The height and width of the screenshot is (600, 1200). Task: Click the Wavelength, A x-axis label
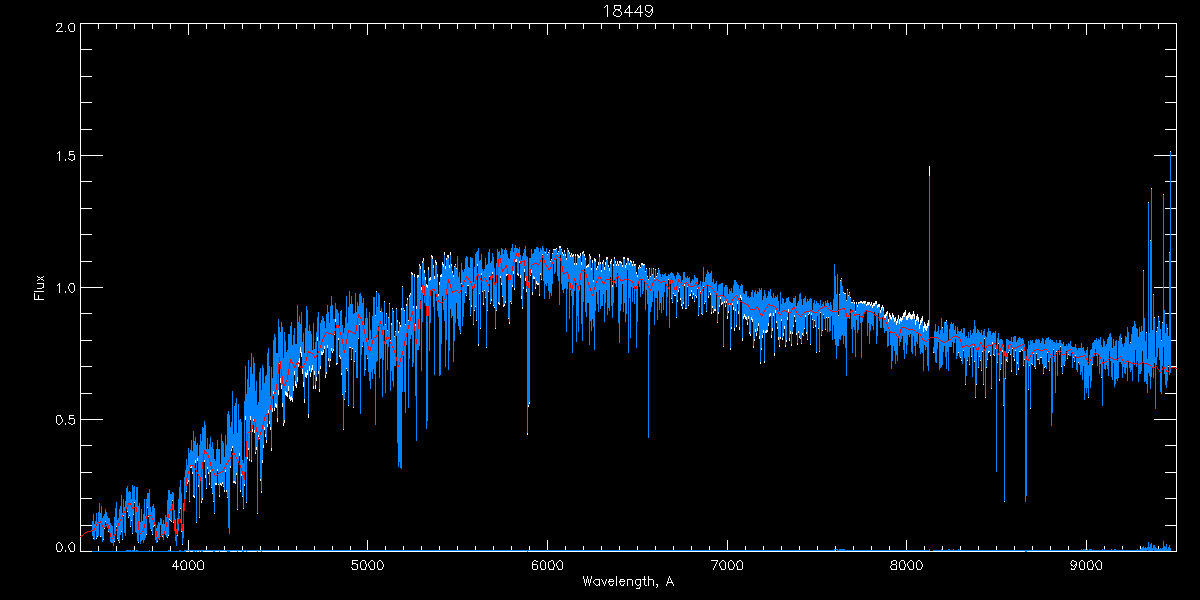click(x=627, y=581)
